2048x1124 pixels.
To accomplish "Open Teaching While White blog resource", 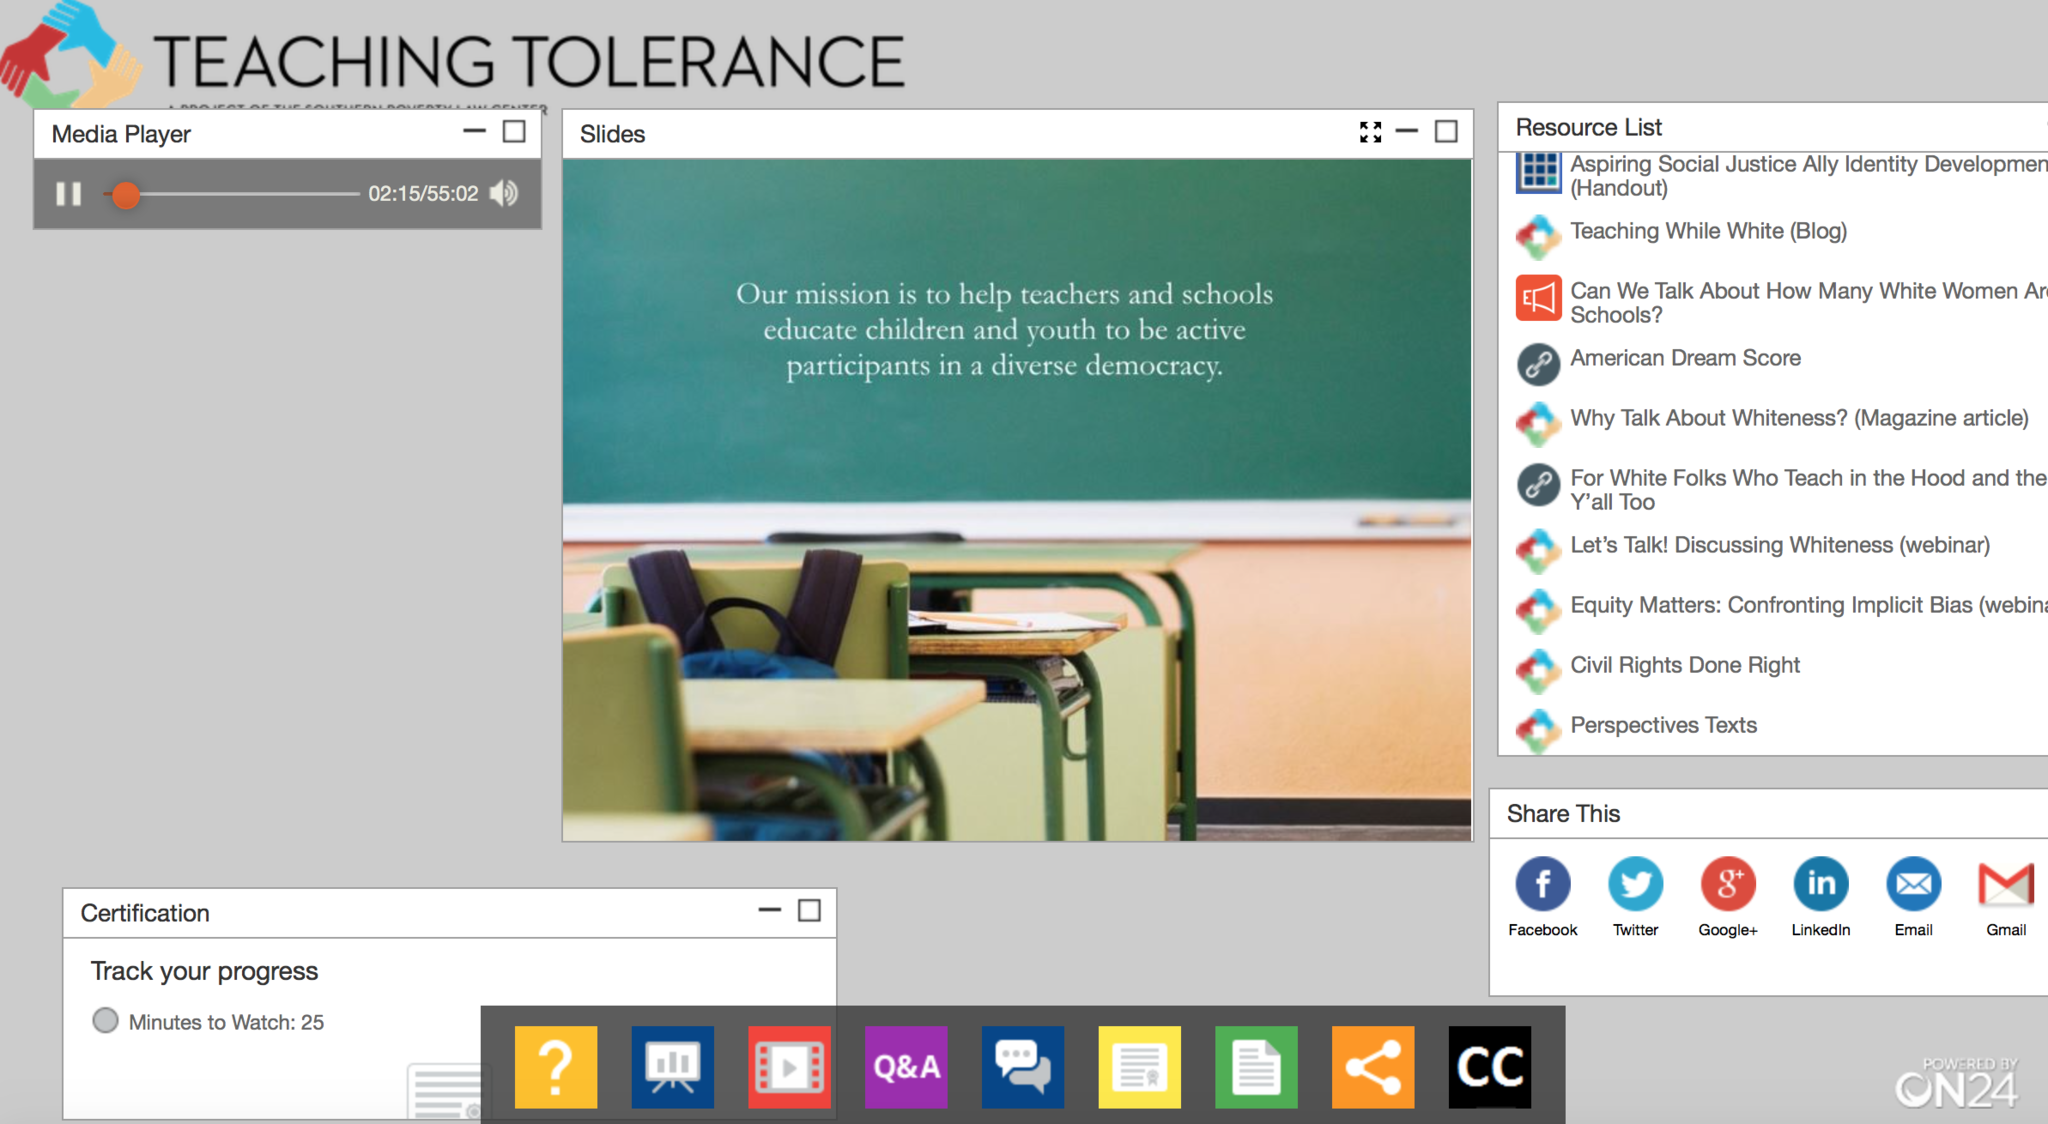I will coord(1707,231).
